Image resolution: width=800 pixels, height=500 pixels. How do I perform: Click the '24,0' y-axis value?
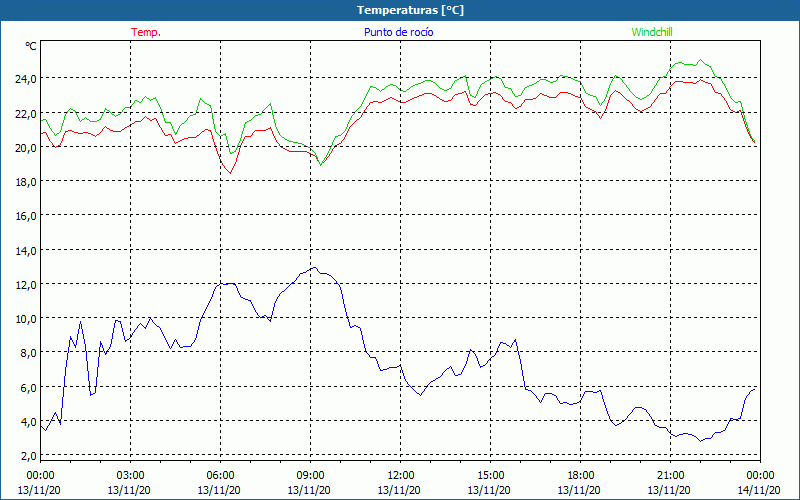[26, 79]
